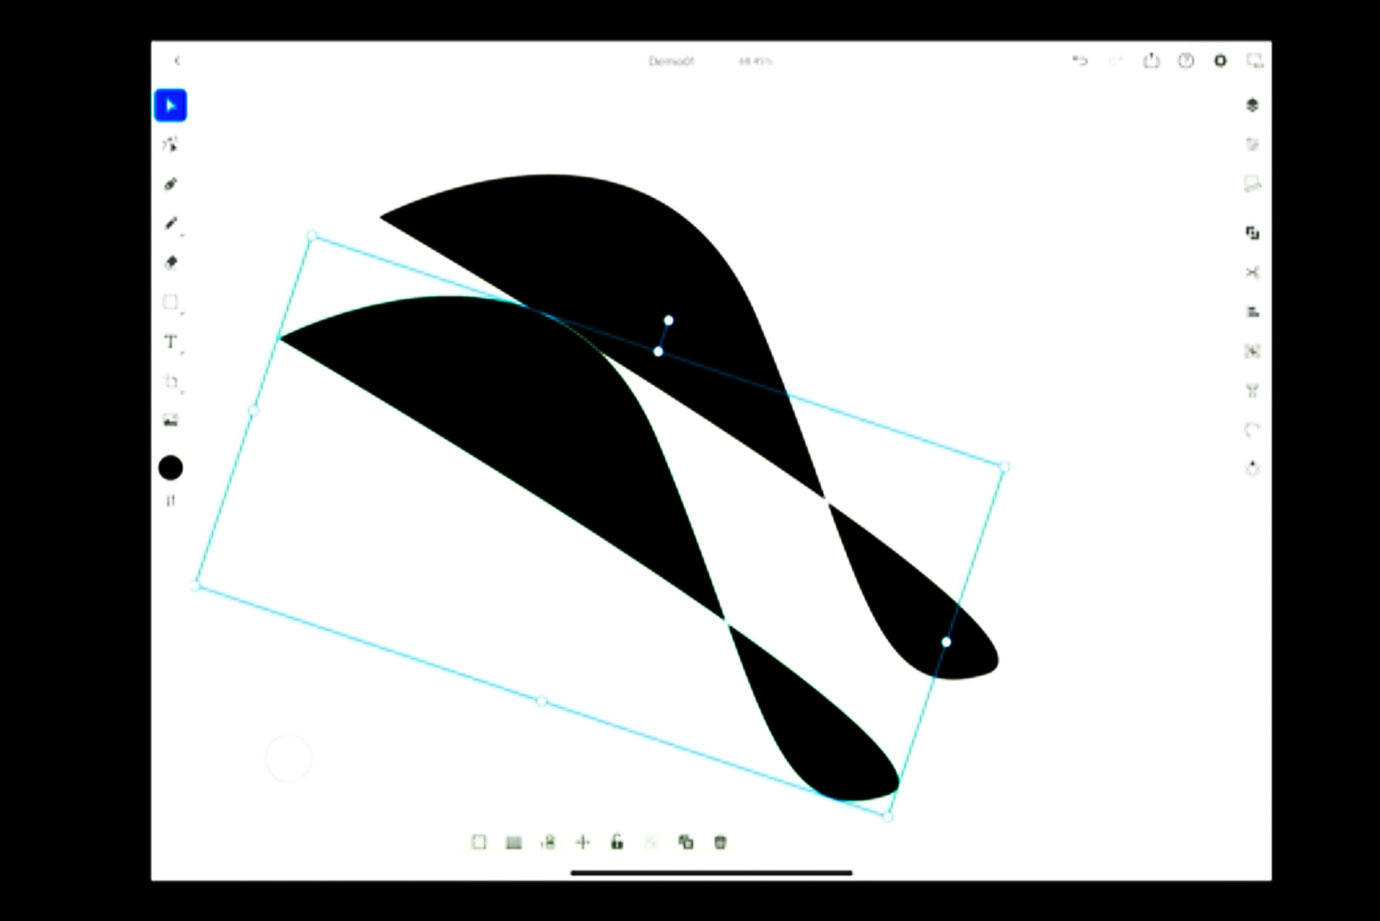Click the empty square stroke icon in bottom bar
Screen dimensions: 1380x921
tap(479, 842)
